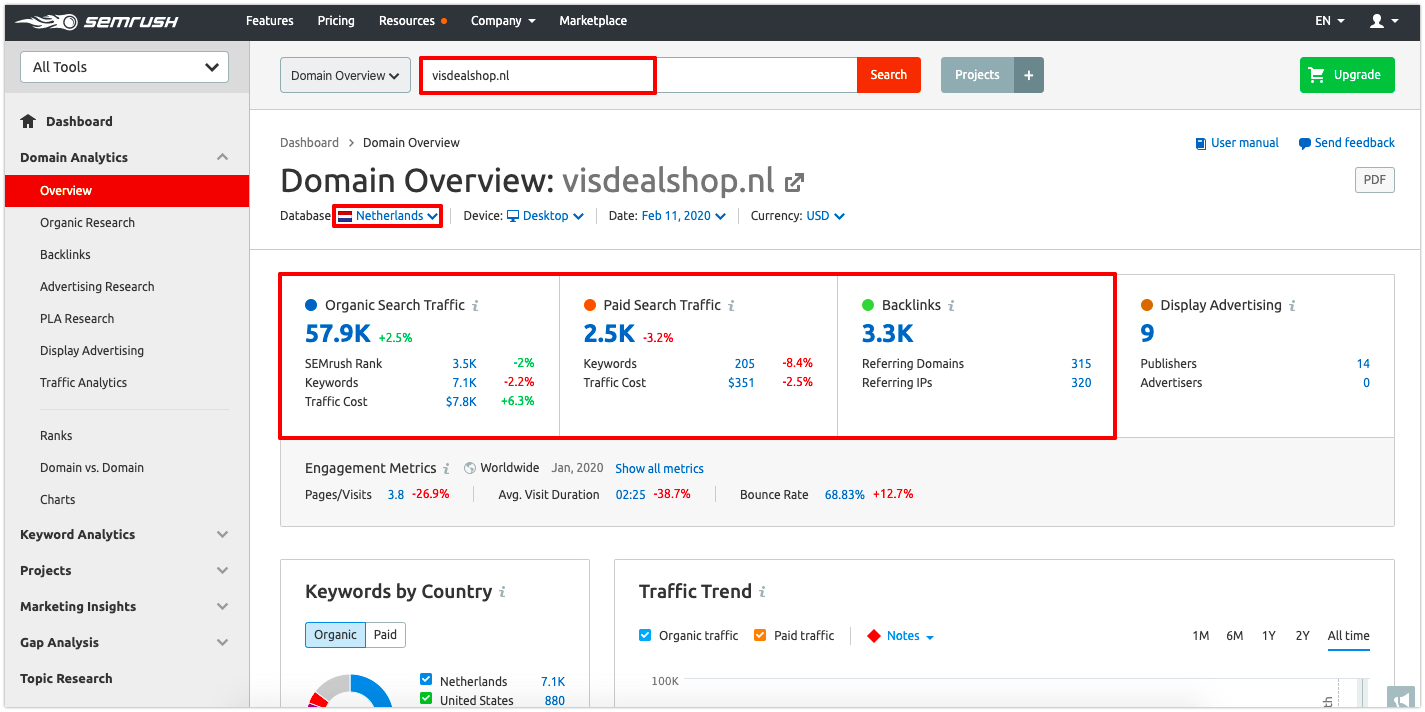Open the Netherlands database dropdown
Screen dimensions: 1425x712
[388, 216]
